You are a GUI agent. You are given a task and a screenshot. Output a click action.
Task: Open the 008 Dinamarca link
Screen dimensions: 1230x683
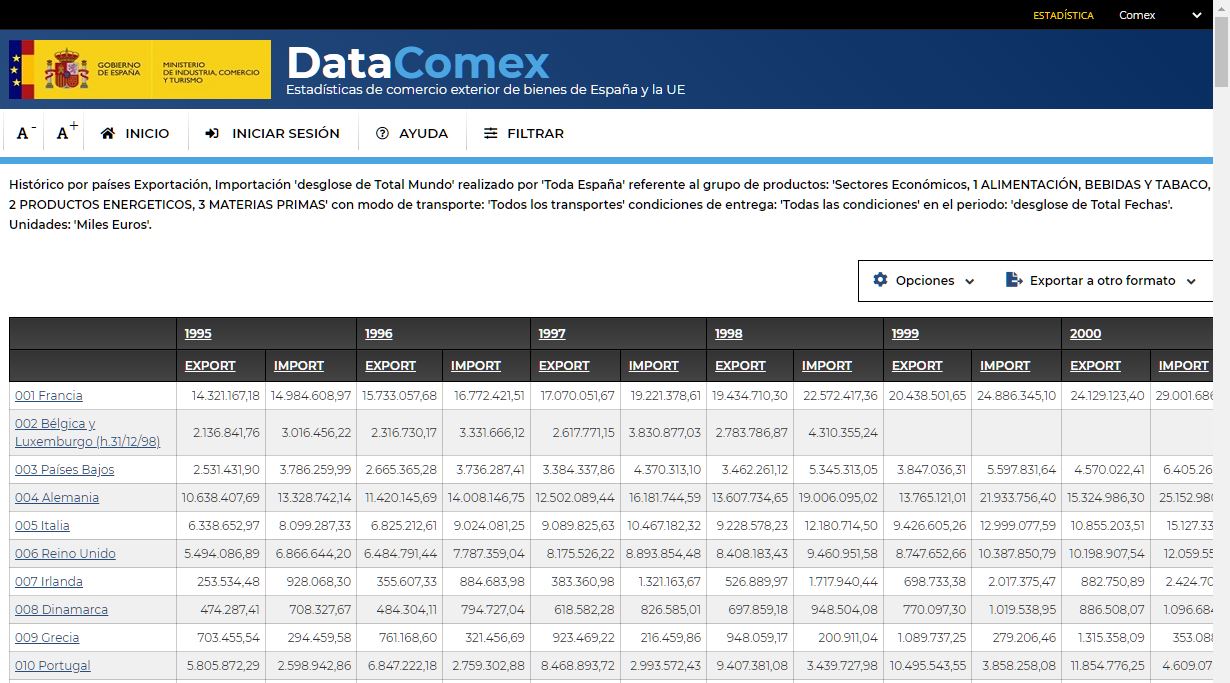click(x=61, y=610)
